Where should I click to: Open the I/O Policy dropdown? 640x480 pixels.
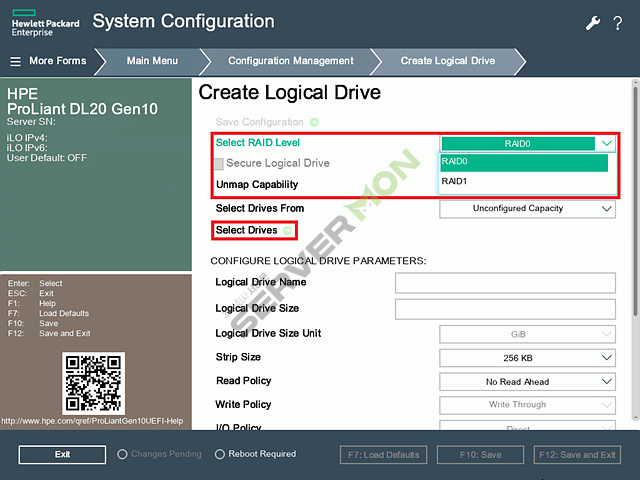(527, 425)
